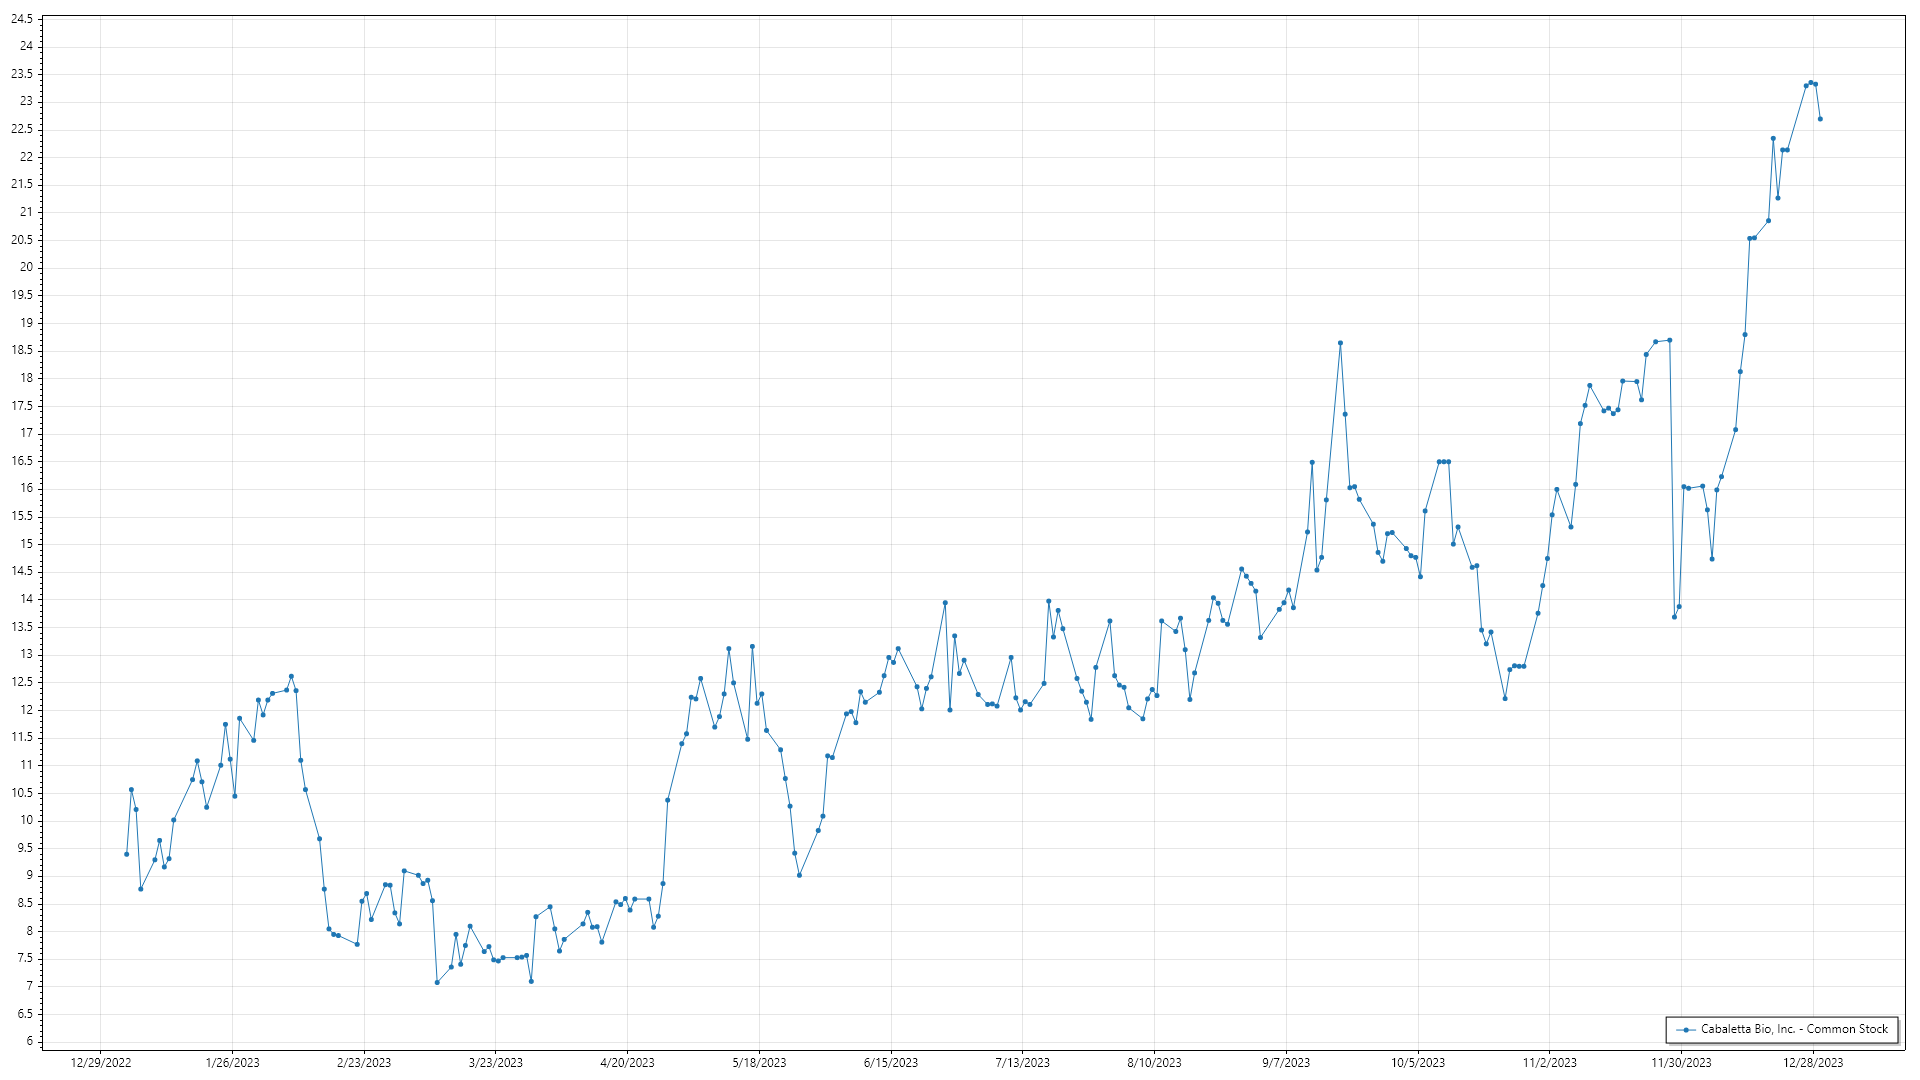This screenshot has height=1080, width=1920.
Task: Click the 6 y-axis tick label
Action: (29, 1041)
